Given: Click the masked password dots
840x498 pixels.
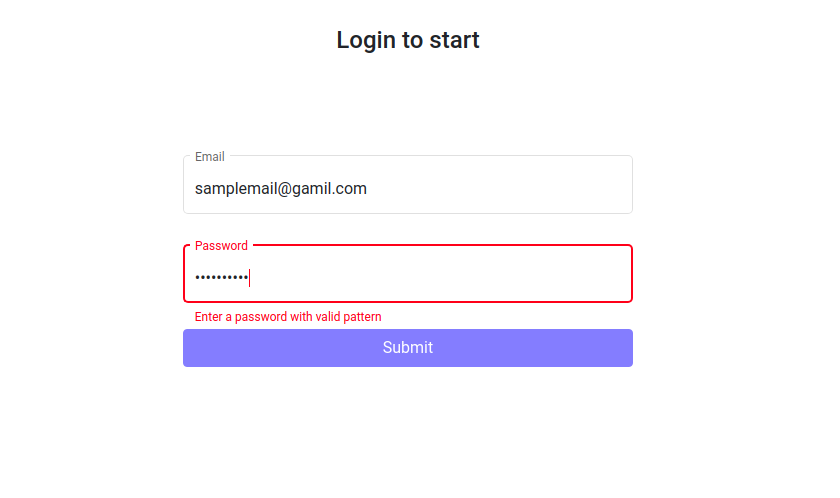Looking at the screenshot, I should 221,277.
